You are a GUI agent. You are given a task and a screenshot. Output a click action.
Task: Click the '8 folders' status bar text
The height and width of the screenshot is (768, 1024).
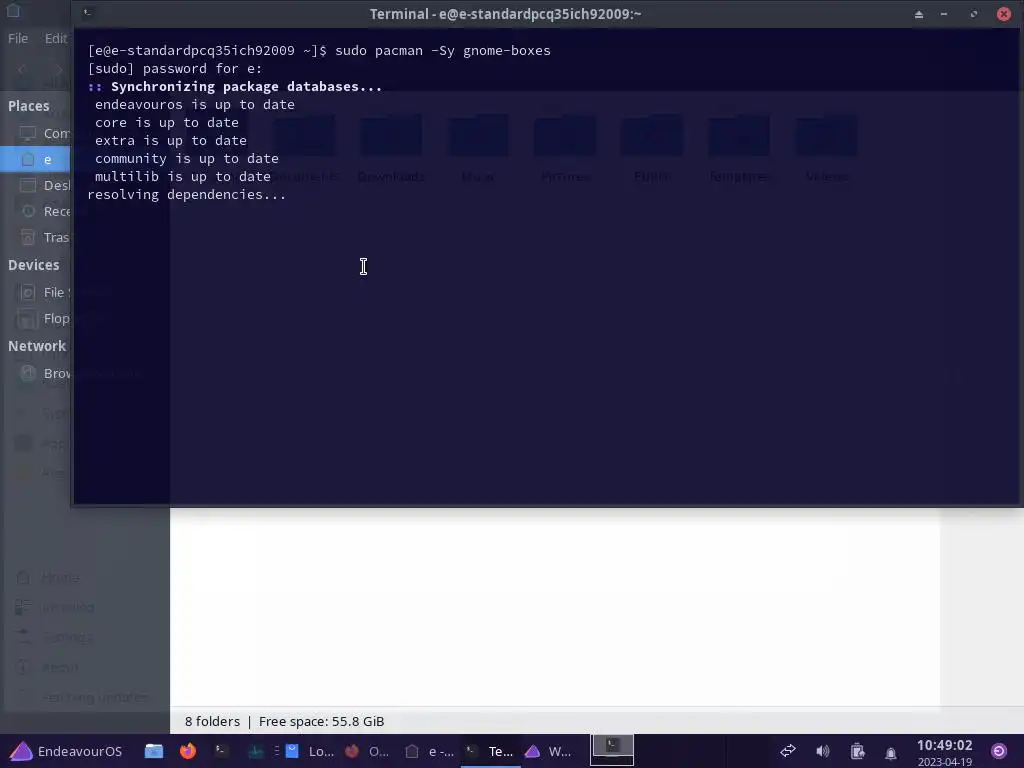[x=212, y=722]
